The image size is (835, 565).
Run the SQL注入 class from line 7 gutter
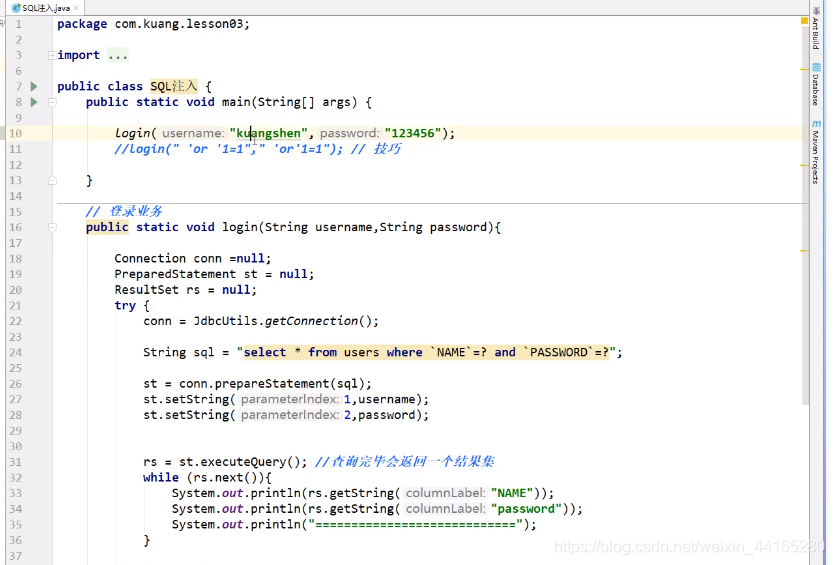click(x=34, y=86)
